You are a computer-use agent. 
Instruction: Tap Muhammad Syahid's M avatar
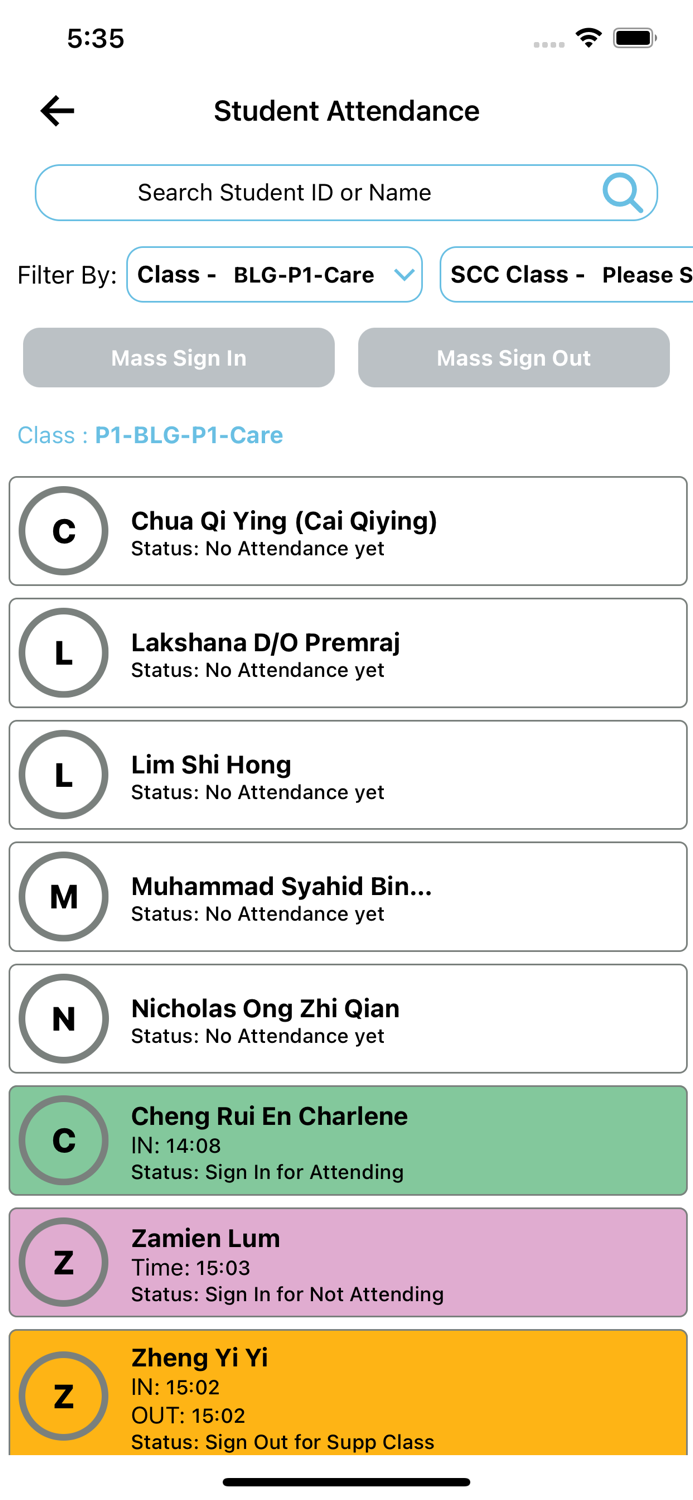(x=64, y=897)
